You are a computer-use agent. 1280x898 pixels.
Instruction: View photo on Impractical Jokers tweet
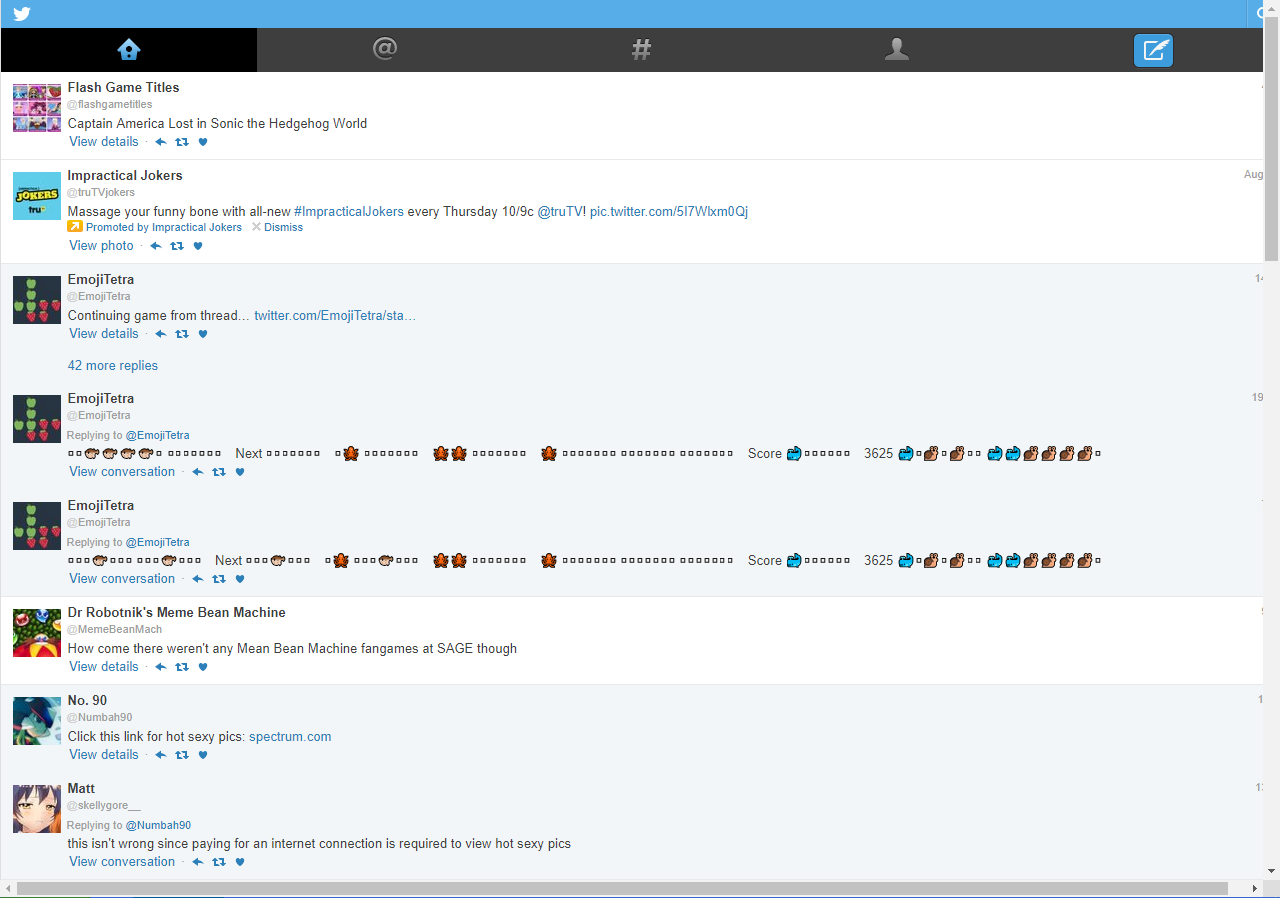click(x=101, y=246)
